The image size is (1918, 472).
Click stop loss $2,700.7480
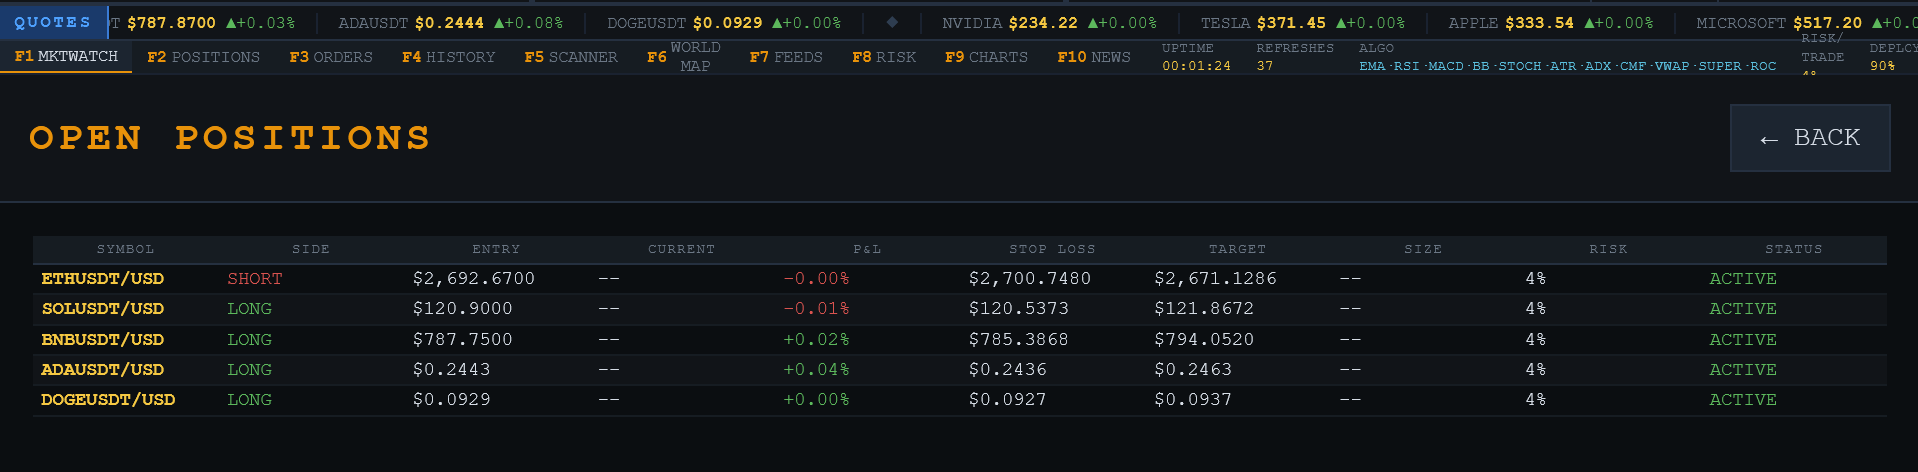click(x=1030, y=279)
